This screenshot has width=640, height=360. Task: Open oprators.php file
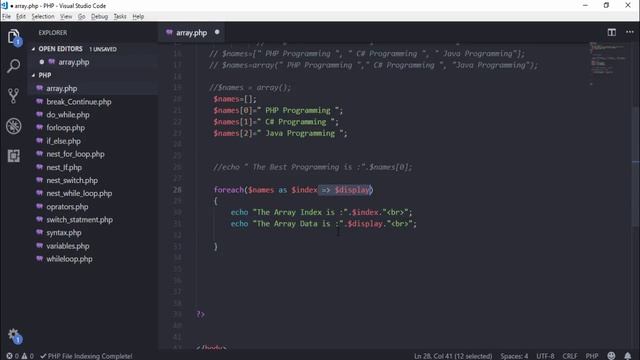(67, 207)
